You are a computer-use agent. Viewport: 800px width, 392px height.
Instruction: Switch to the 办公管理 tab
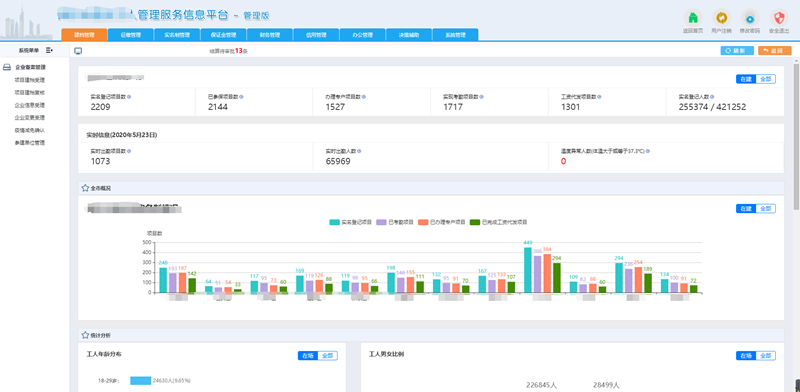(x=362, y=35)
